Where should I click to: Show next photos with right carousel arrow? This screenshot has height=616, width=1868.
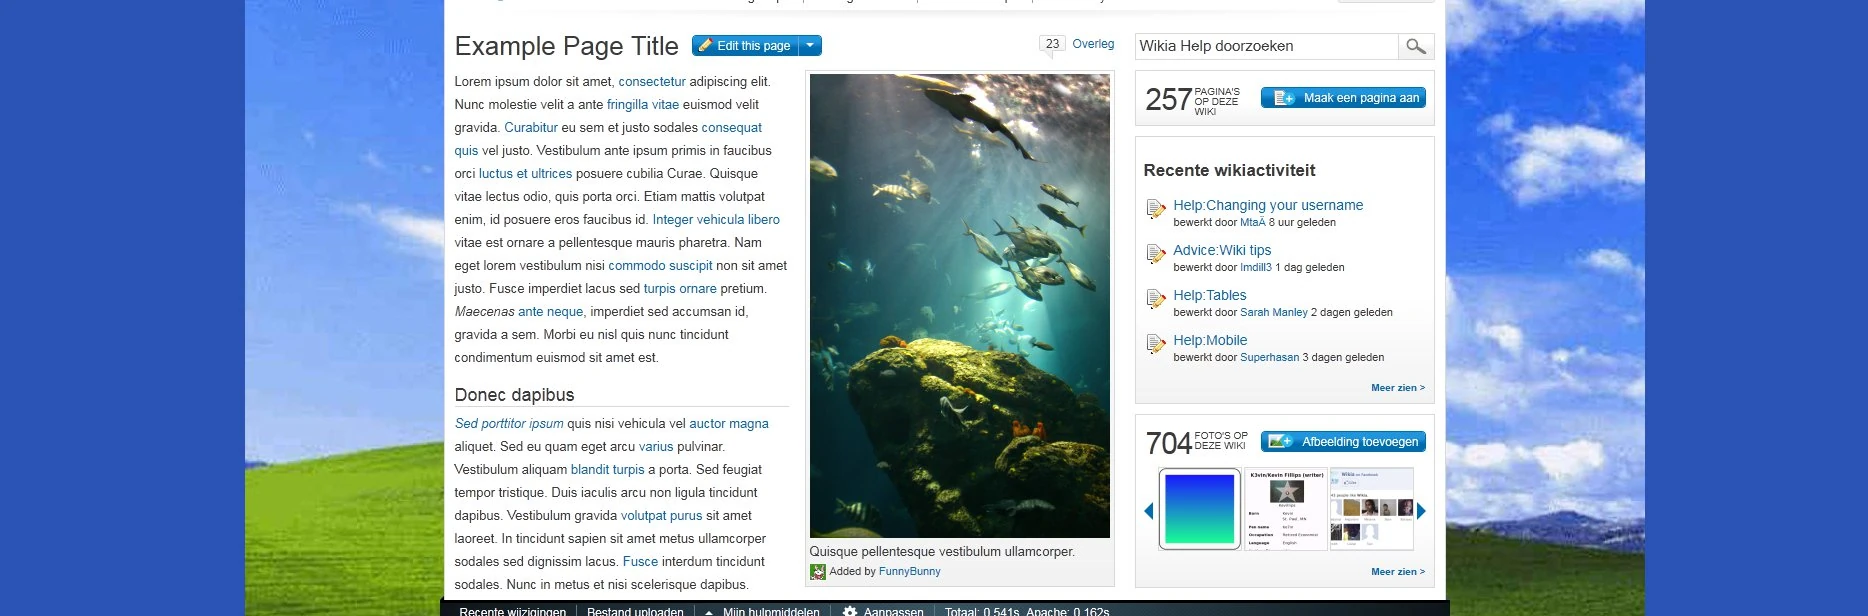point(1421,511)
